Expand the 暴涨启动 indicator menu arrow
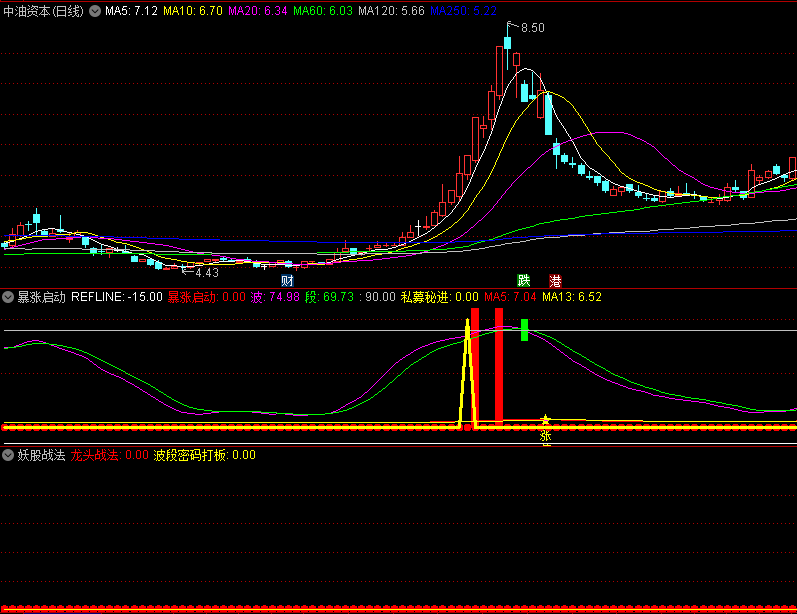 pyautogui.click(x=8, y=297)
